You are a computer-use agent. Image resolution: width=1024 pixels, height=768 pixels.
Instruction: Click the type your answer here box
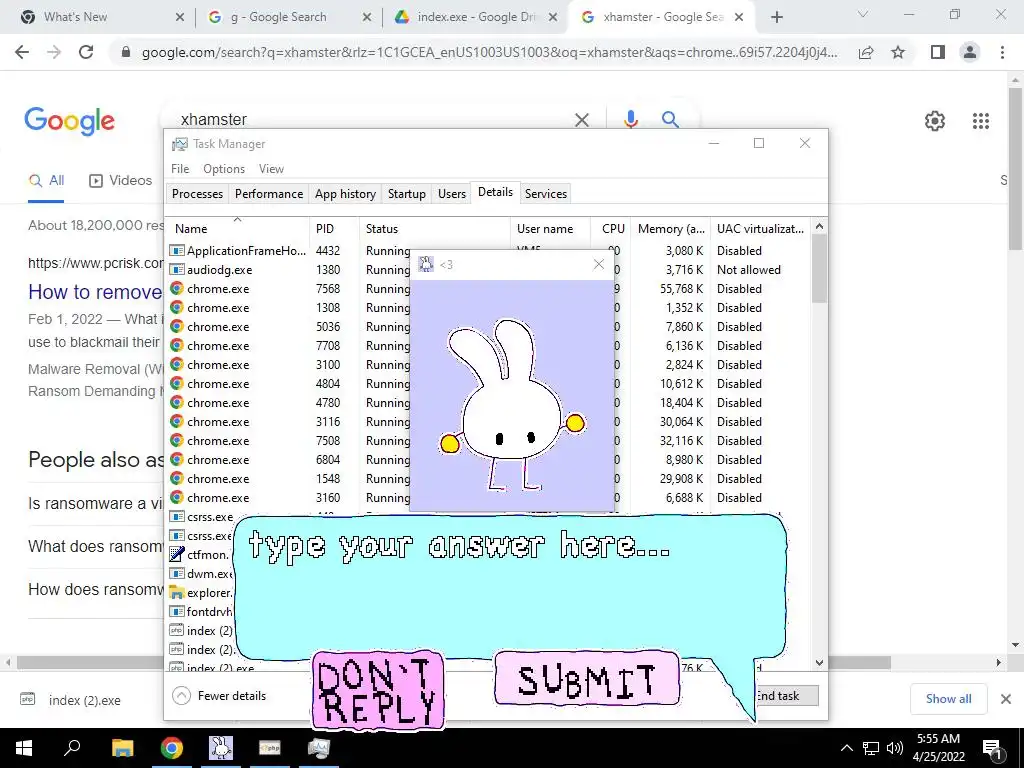(510, 586)
